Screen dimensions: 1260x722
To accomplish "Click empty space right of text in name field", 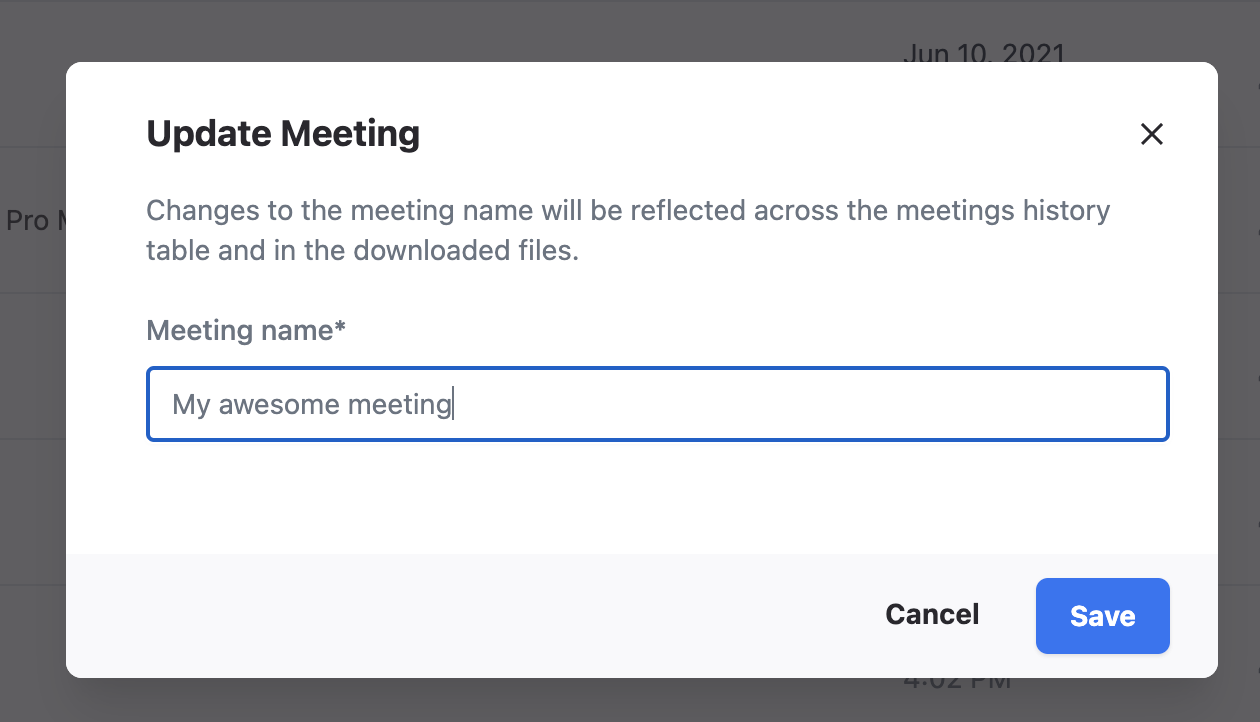I will click(x=800, y=404).
